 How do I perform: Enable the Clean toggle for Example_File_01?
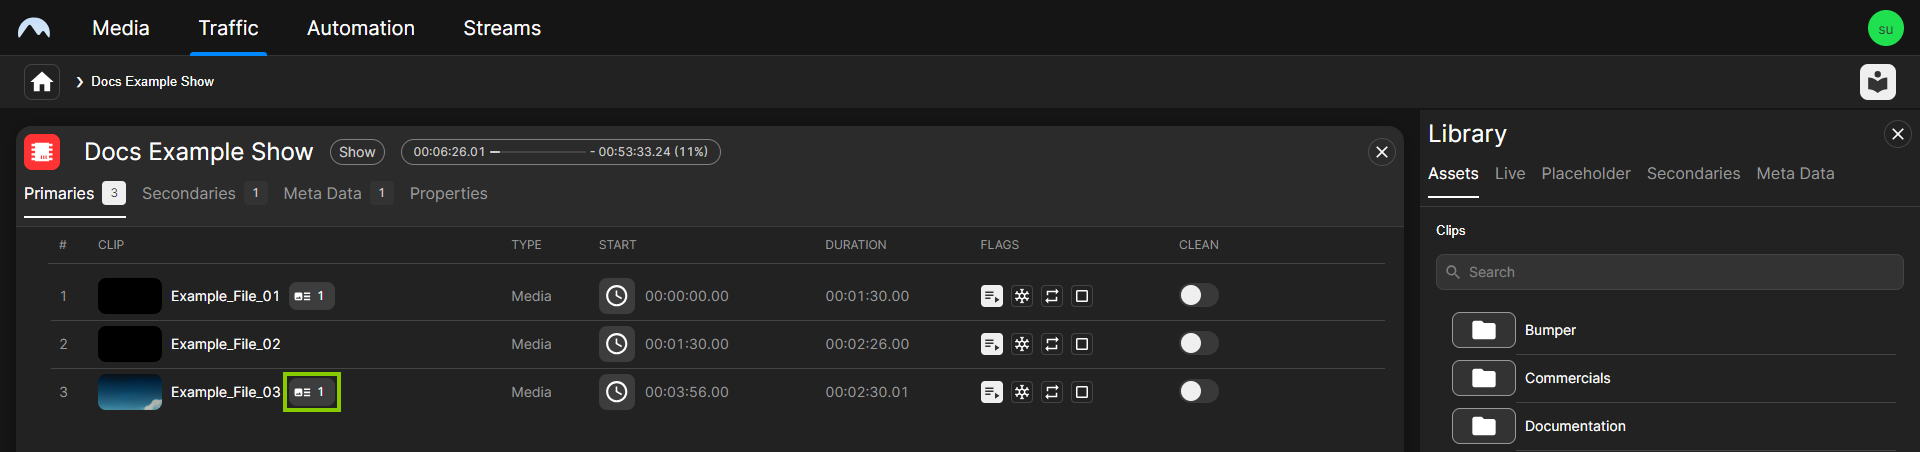point(1198,296)
